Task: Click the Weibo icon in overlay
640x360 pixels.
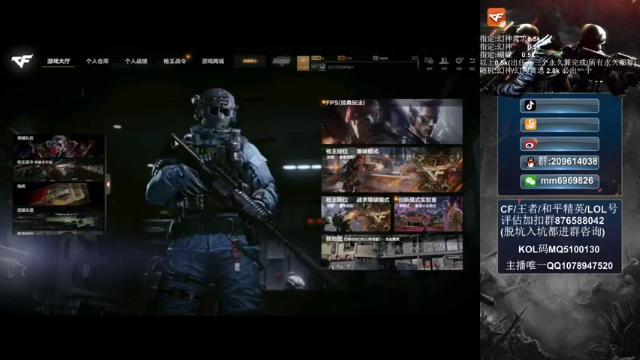Action: click(530, 144)
